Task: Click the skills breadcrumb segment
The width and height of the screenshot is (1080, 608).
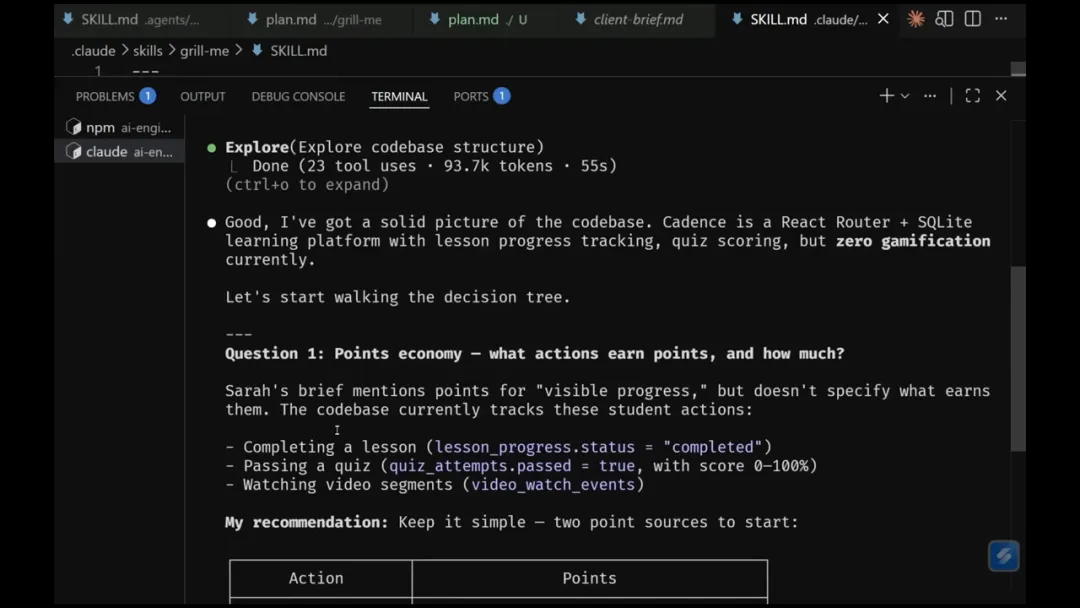Action: [147, 51]
